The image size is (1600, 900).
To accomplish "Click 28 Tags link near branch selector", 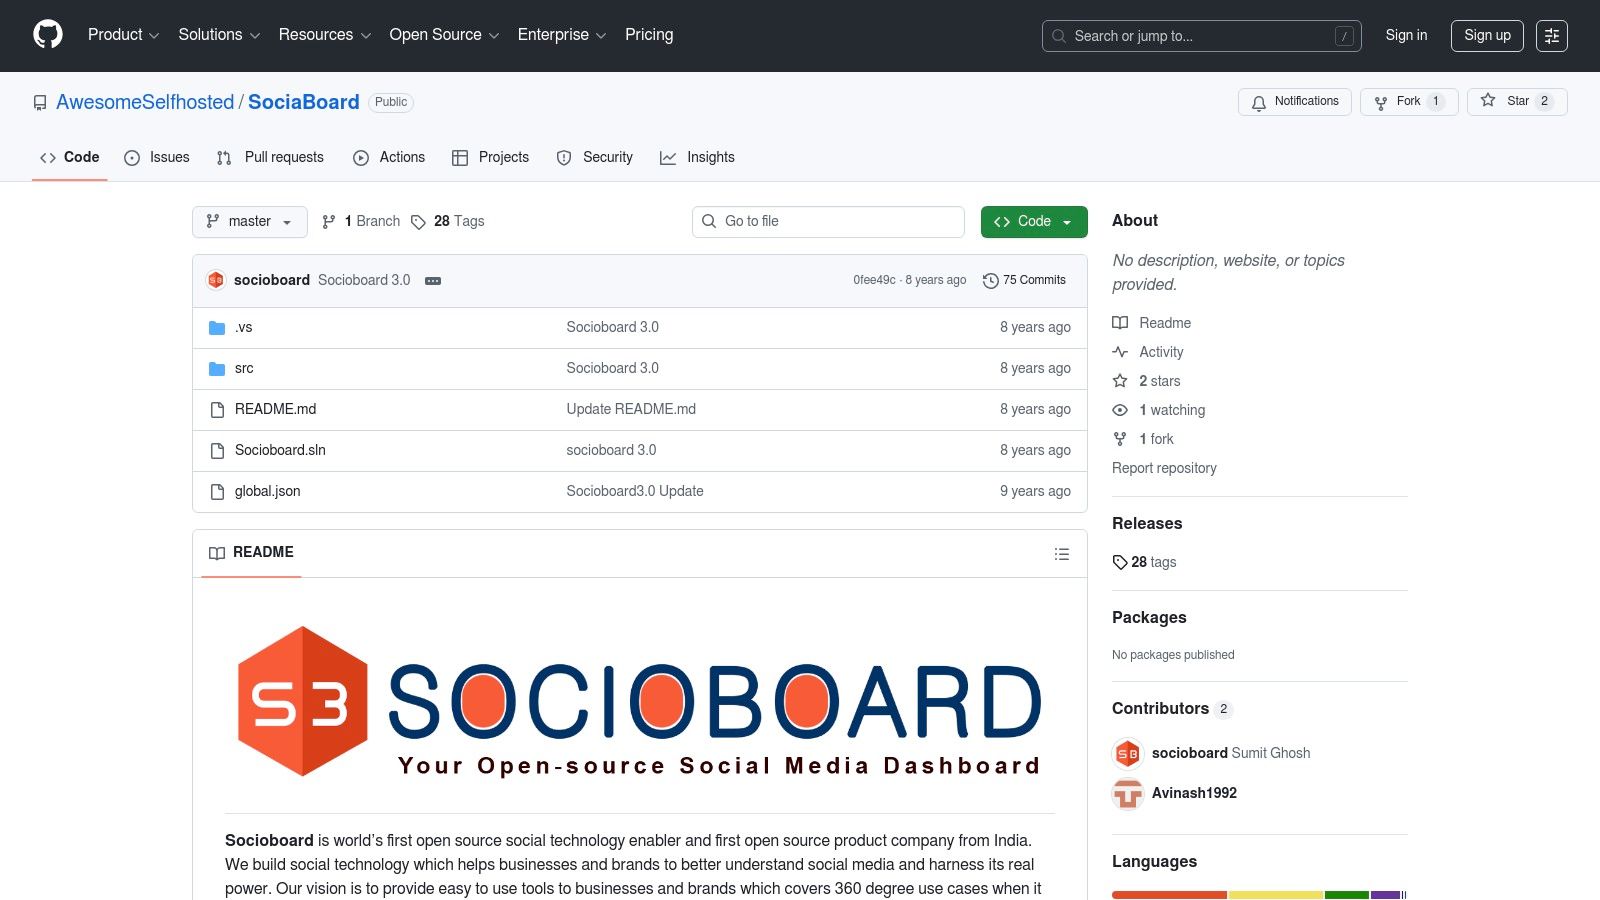I will click(x=447, y=222).
